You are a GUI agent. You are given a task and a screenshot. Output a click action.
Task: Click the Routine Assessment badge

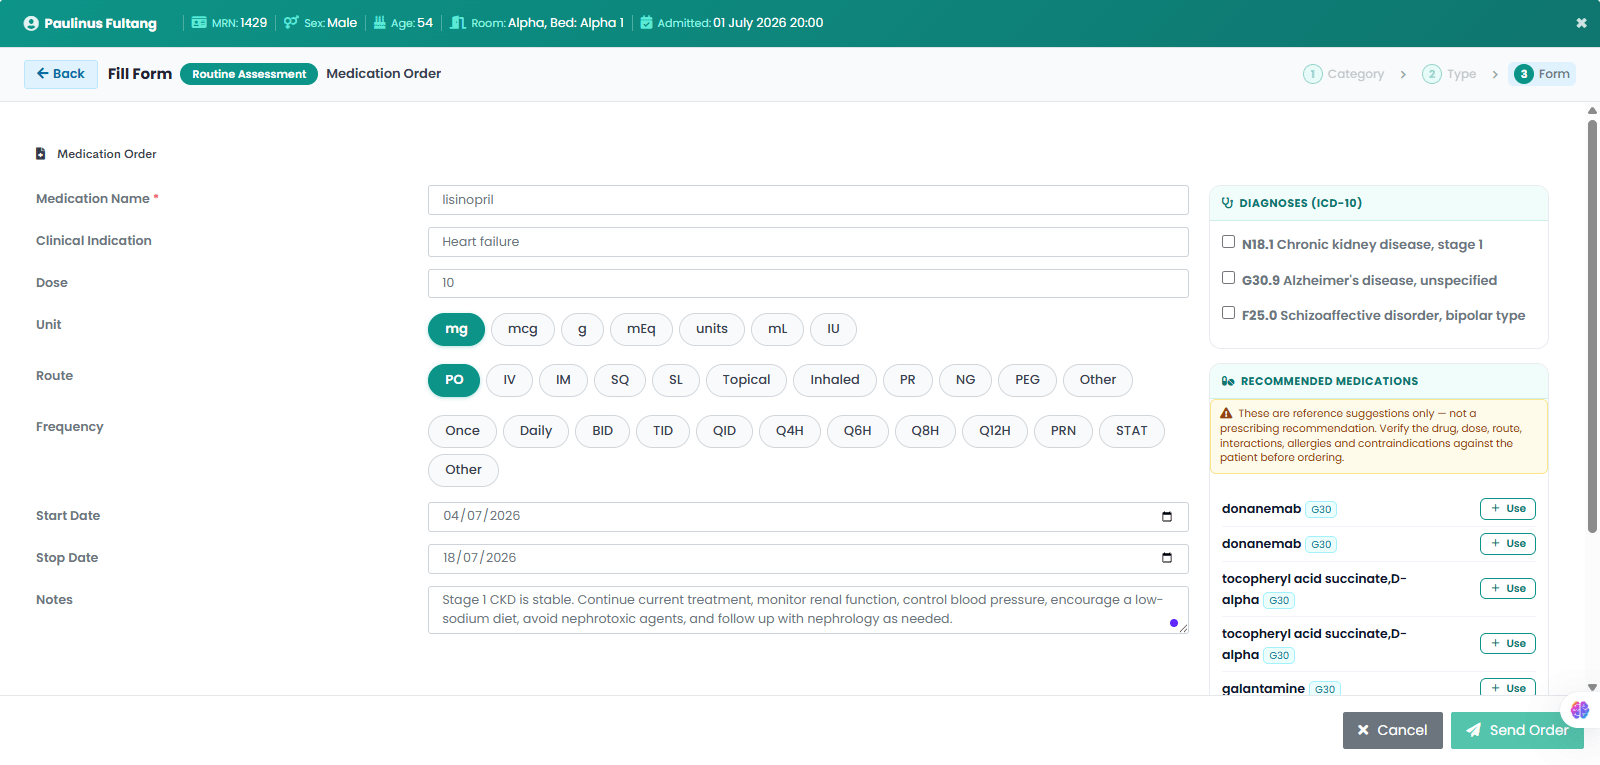click(249, 74)
